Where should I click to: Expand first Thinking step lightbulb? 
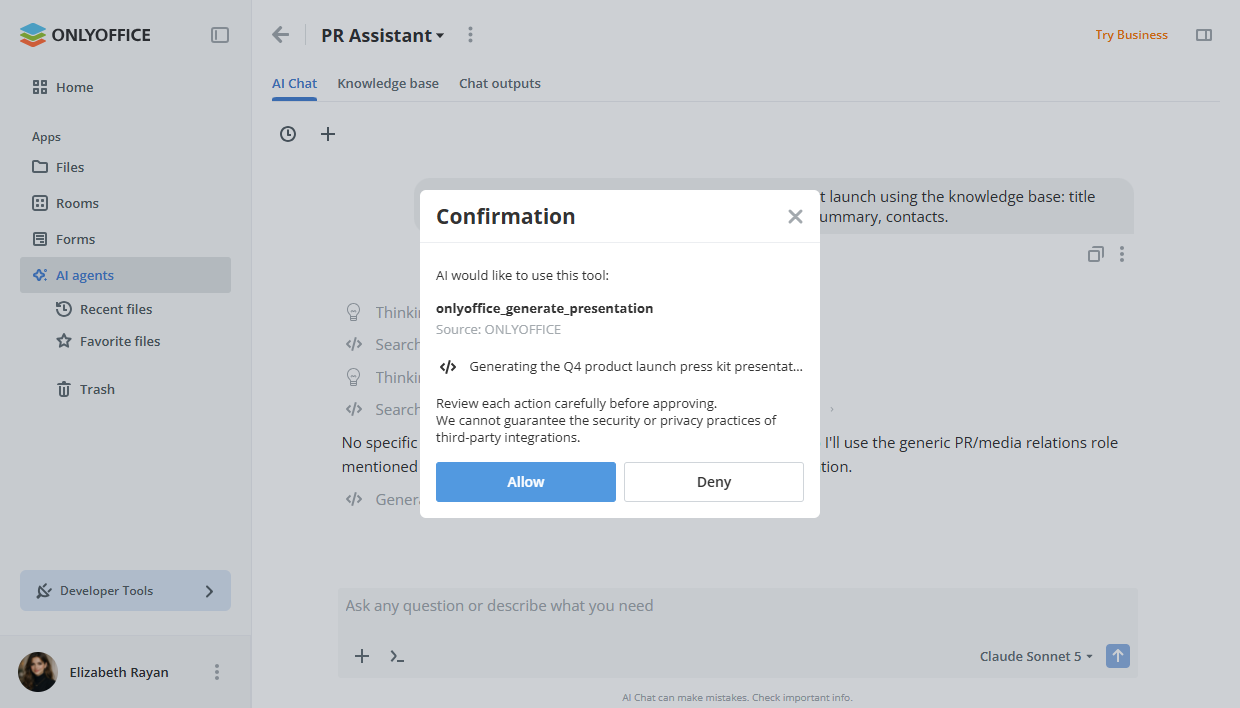[x=353, y=312]
